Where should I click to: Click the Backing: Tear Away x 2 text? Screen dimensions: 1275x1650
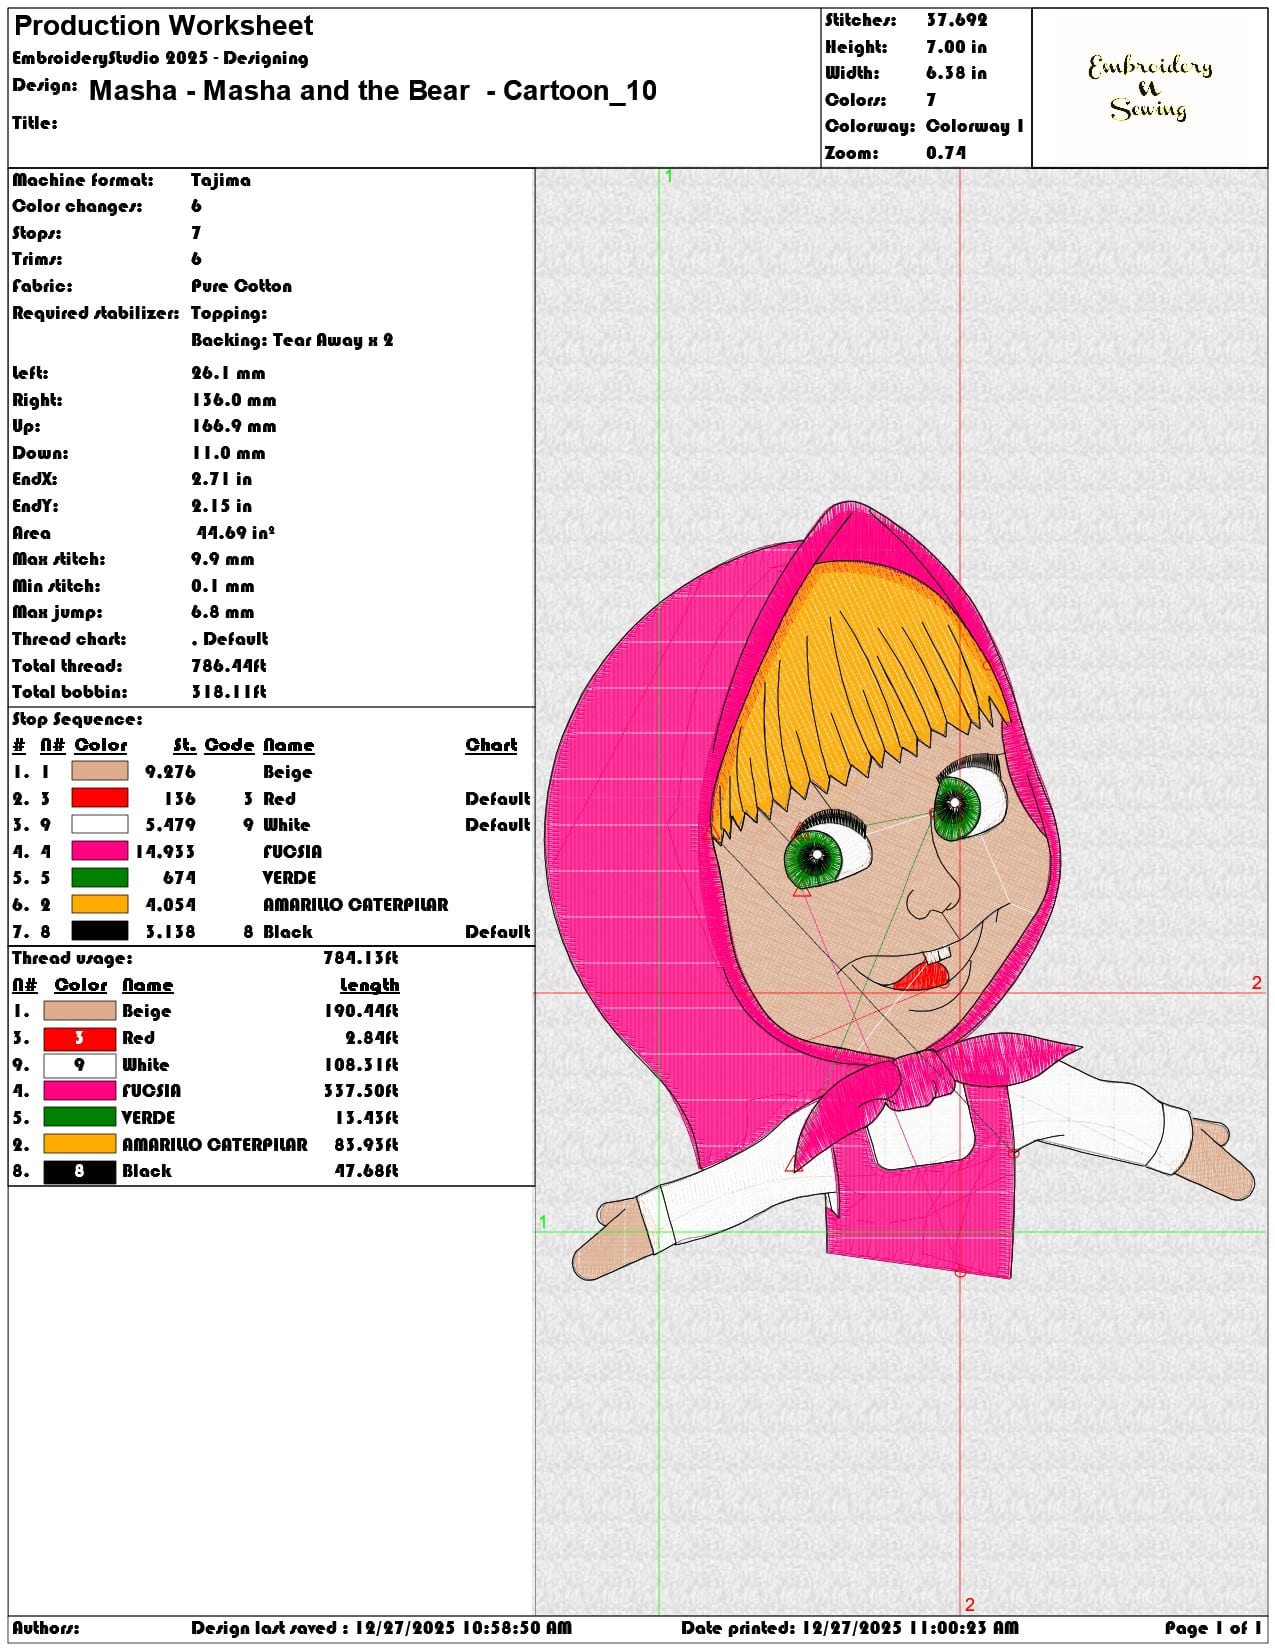coord(292,340)
